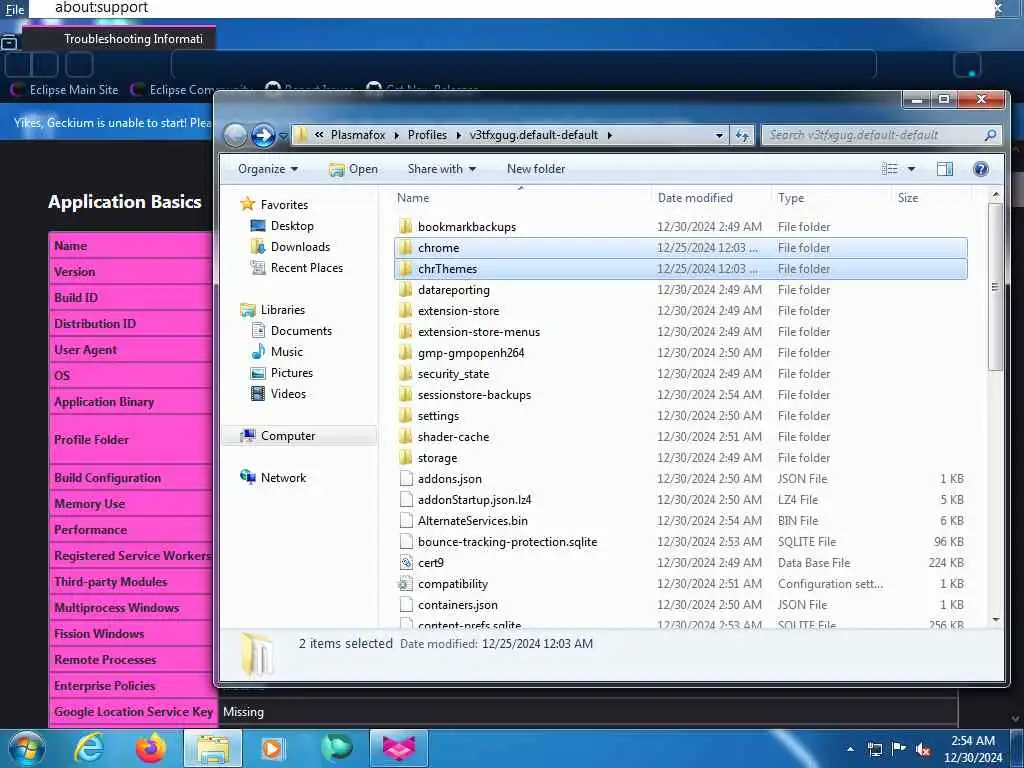1024x768 pixels.
Task: Select the compatibility configuration file icon
Action: 406,584
